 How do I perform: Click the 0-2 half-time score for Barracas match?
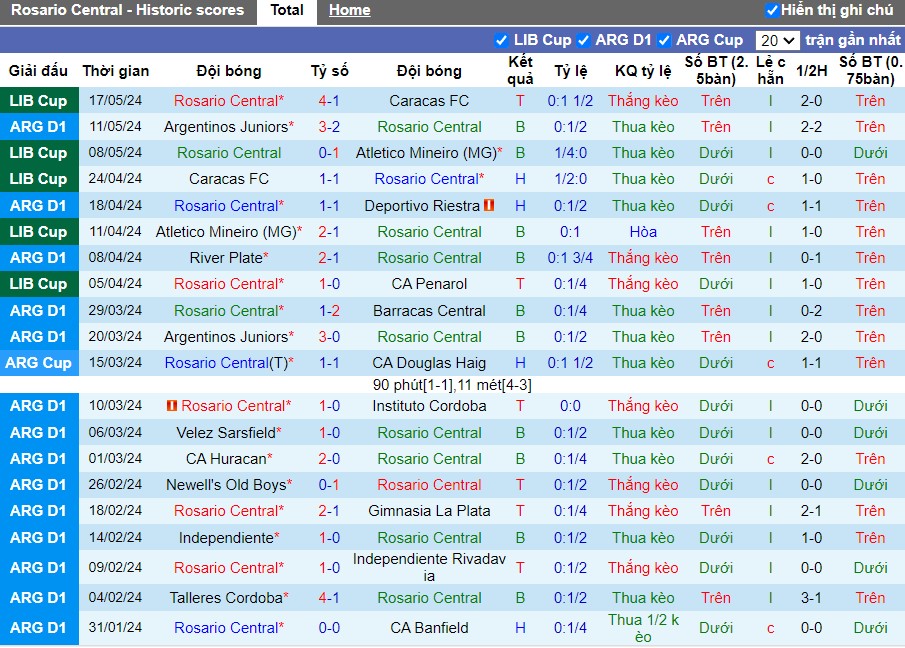coord(811,311)
